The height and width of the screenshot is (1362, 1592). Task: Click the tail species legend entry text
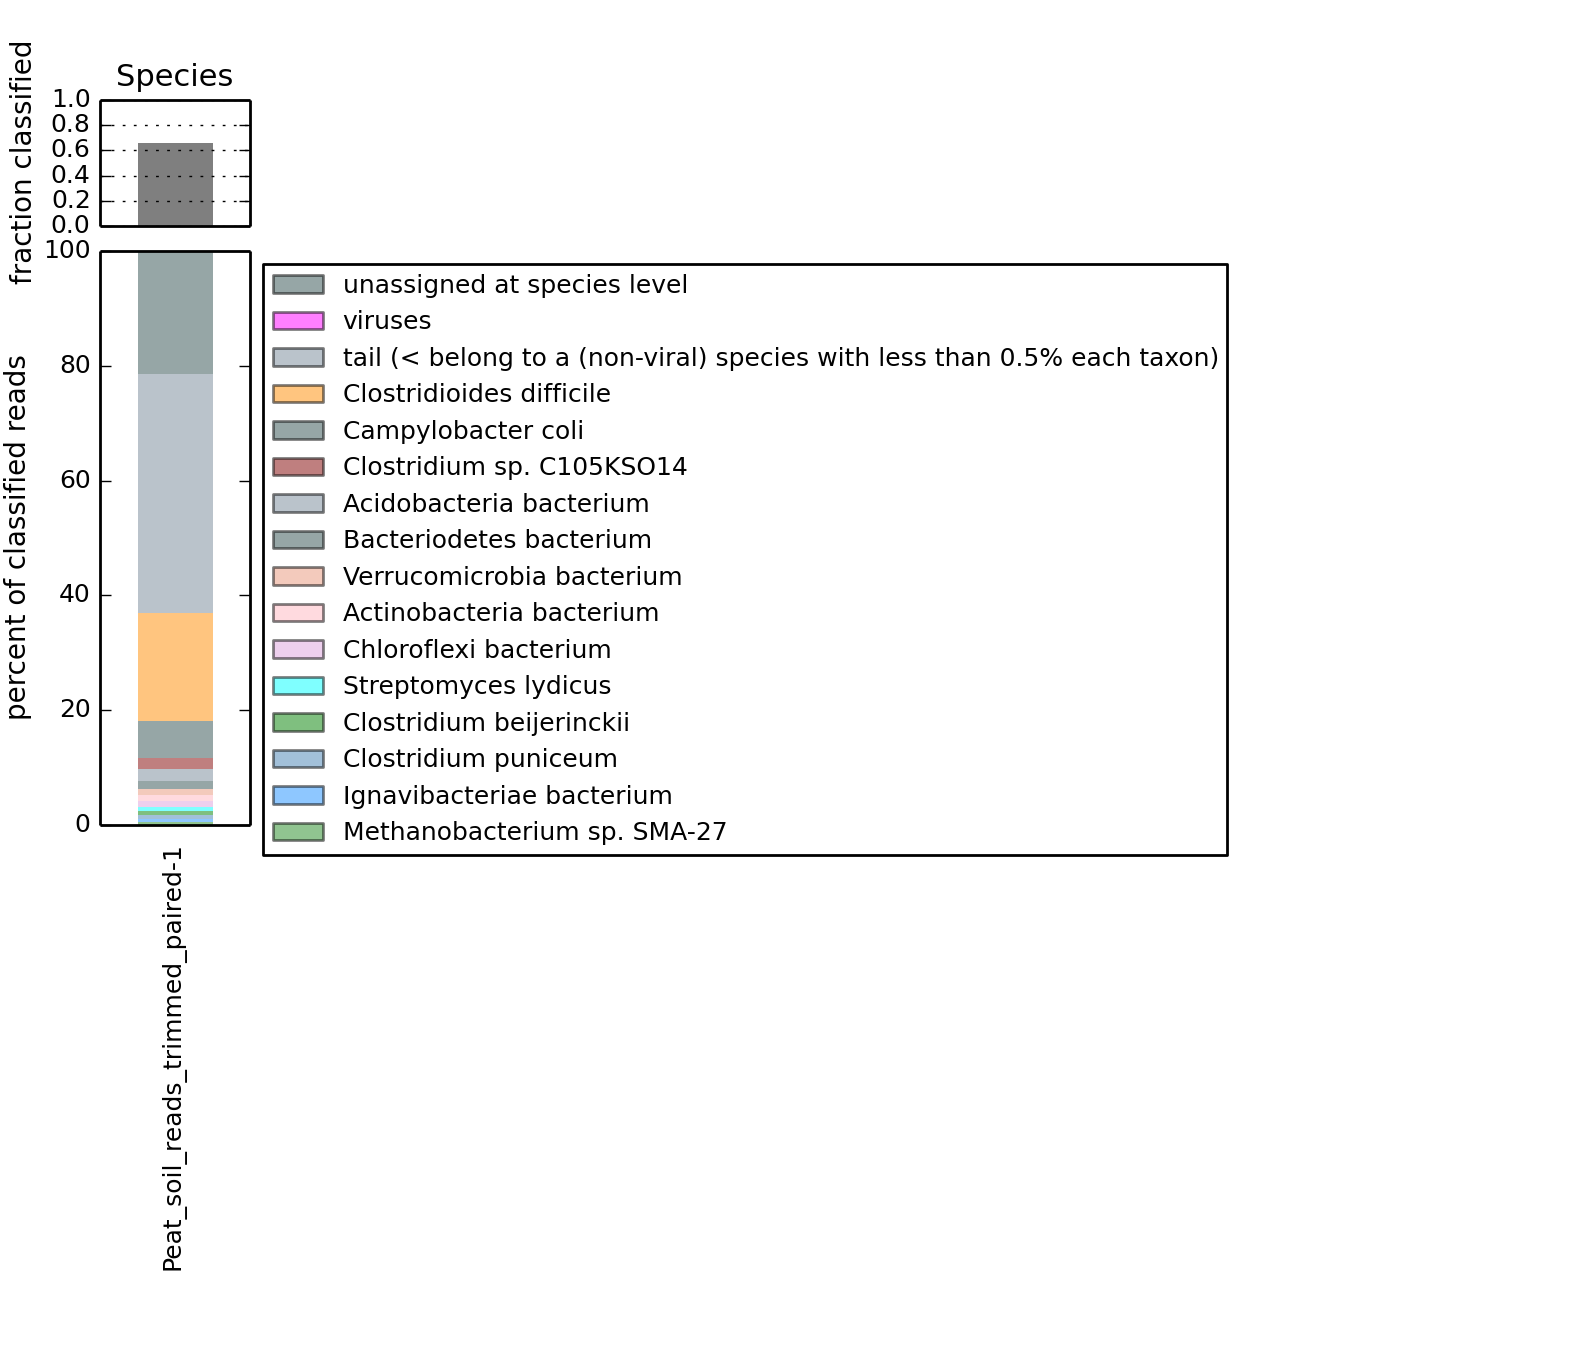click(x=780, y=358)
